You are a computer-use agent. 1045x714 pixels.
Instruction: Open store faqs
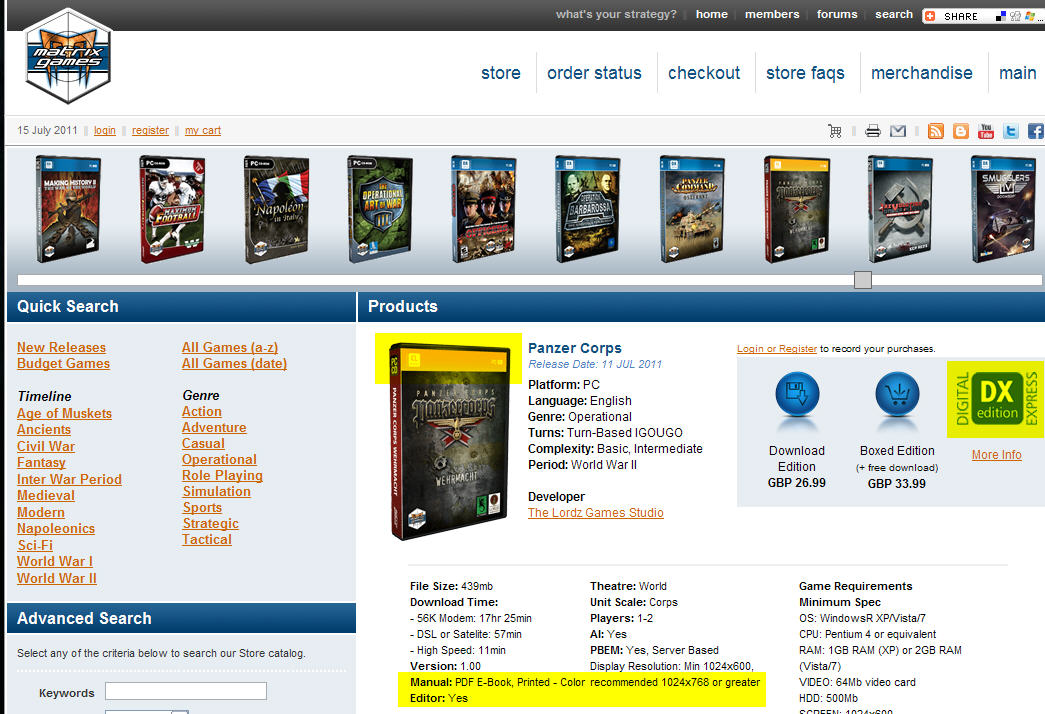pos(805,73)
